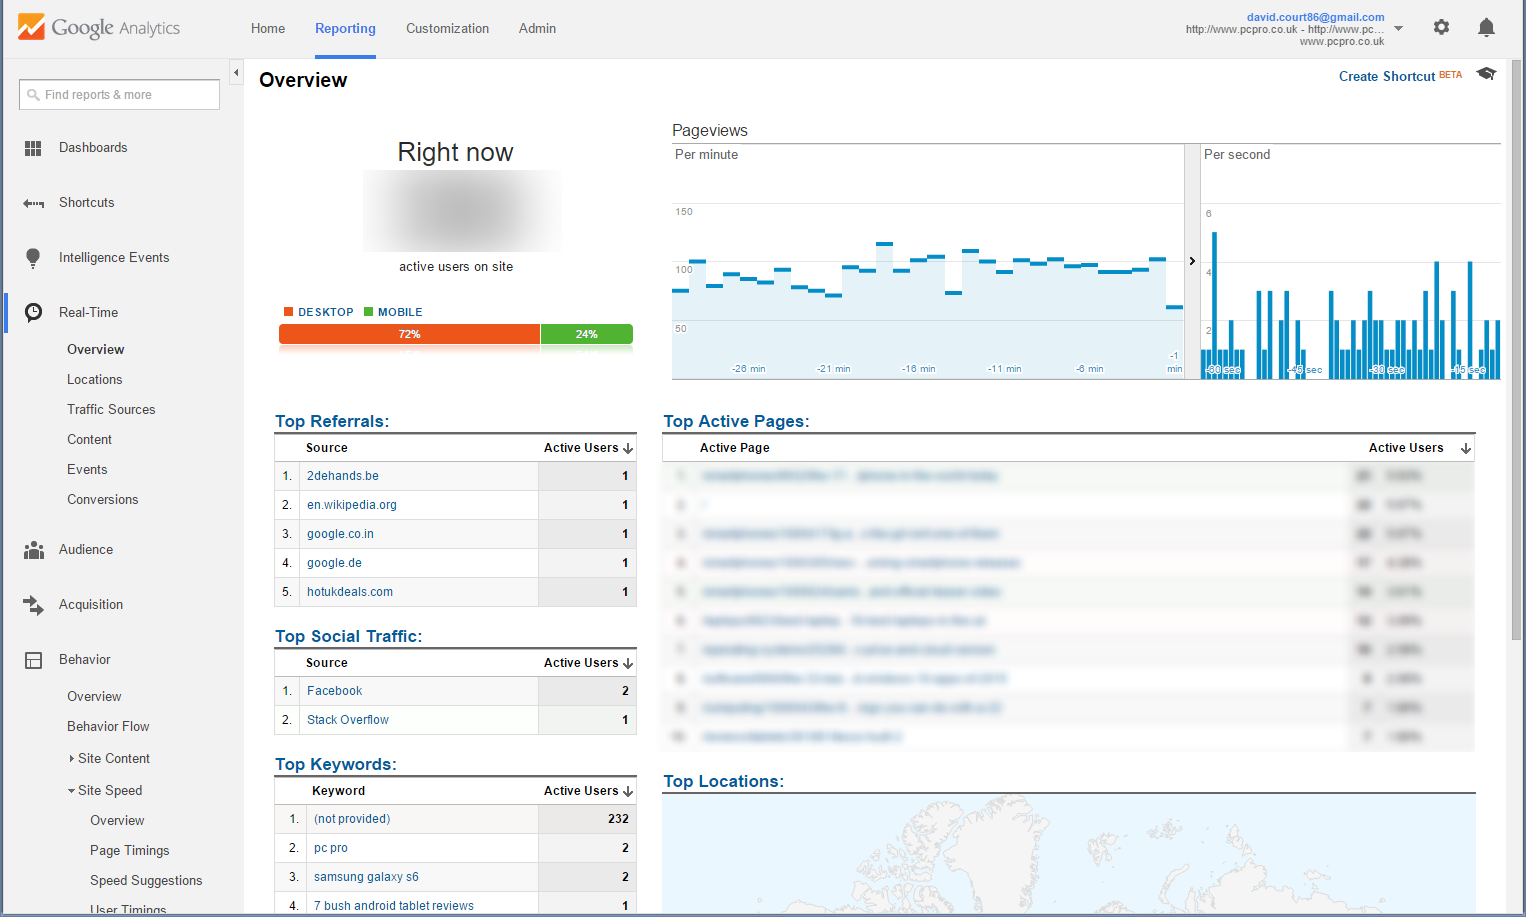Viewport: 1526px width, 917px height.
Task: Open the en.wikipedia.org referral link
Action: (x=352, y=505)
